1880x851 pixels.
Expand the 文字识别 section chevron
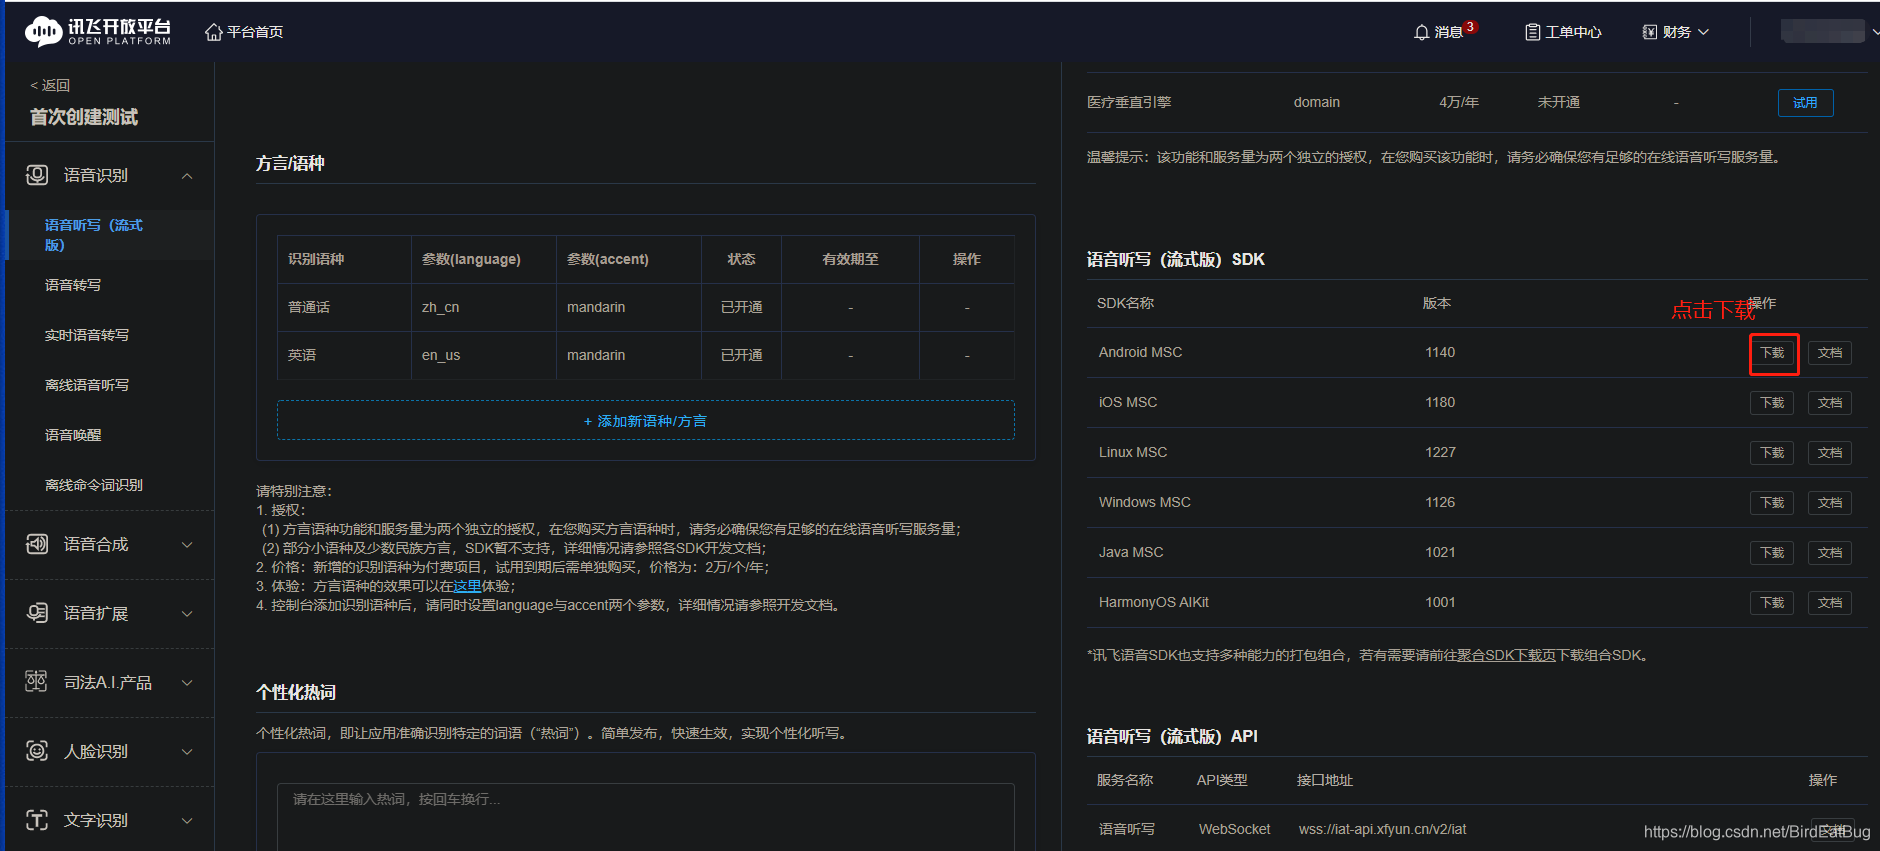tap(187, 821)
